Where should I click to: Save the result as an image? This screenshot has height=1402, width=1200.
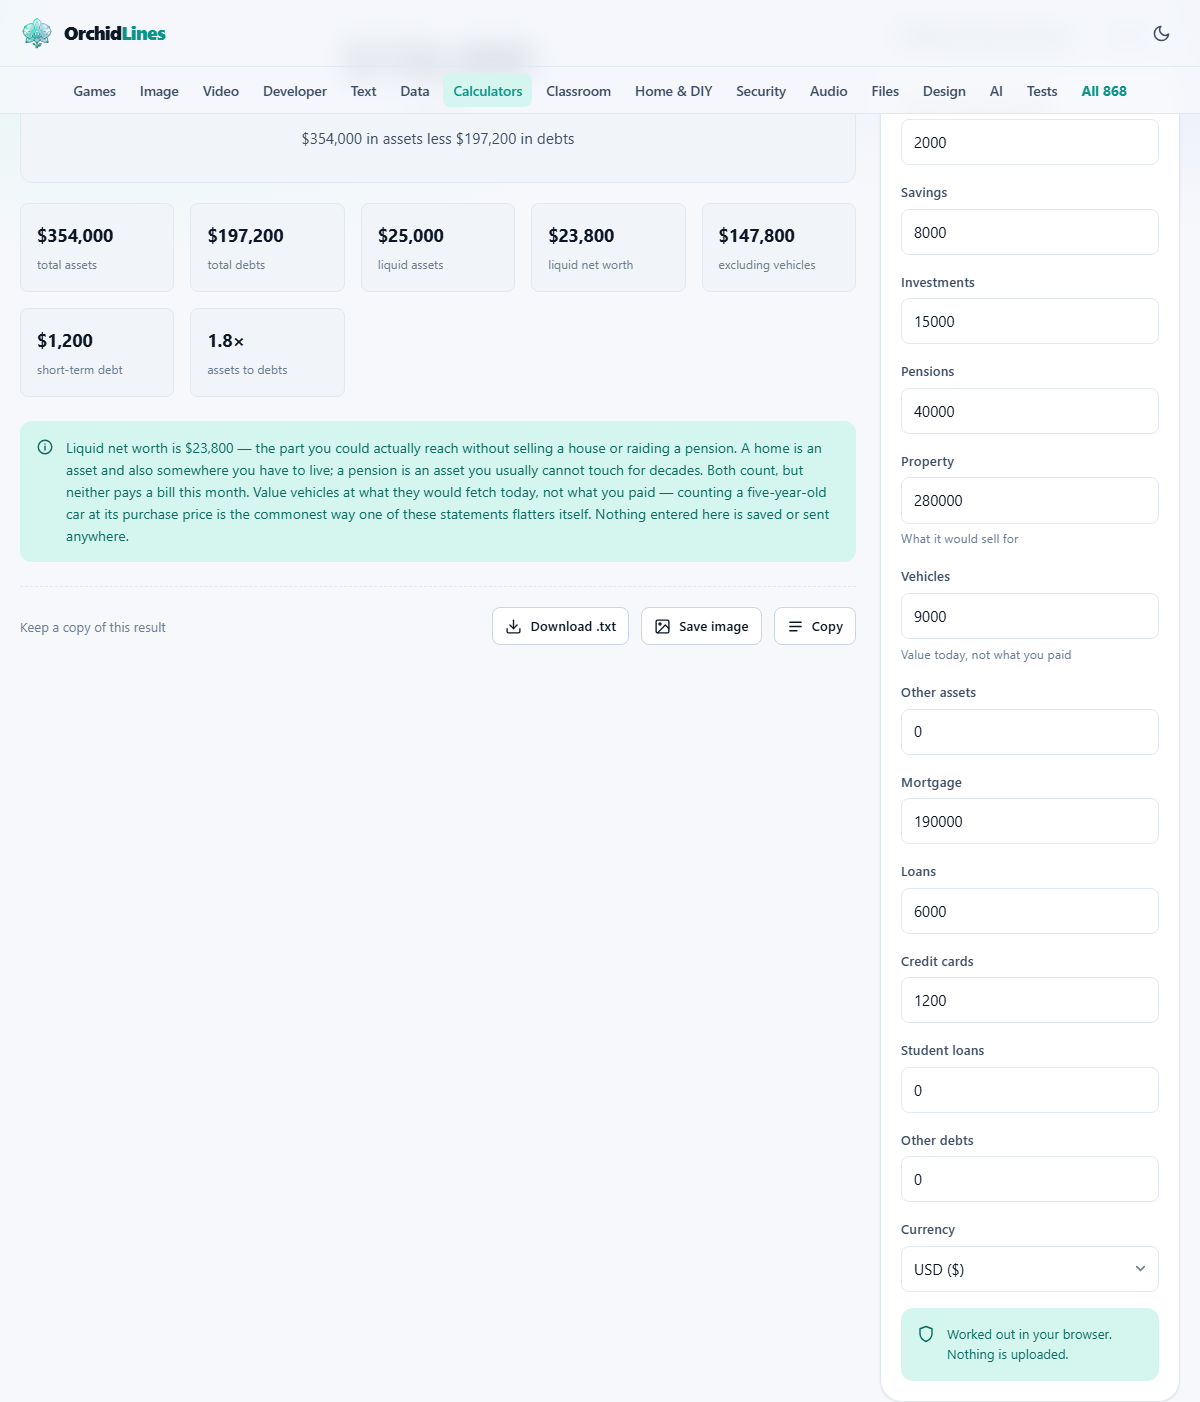[x=701, y=626]
